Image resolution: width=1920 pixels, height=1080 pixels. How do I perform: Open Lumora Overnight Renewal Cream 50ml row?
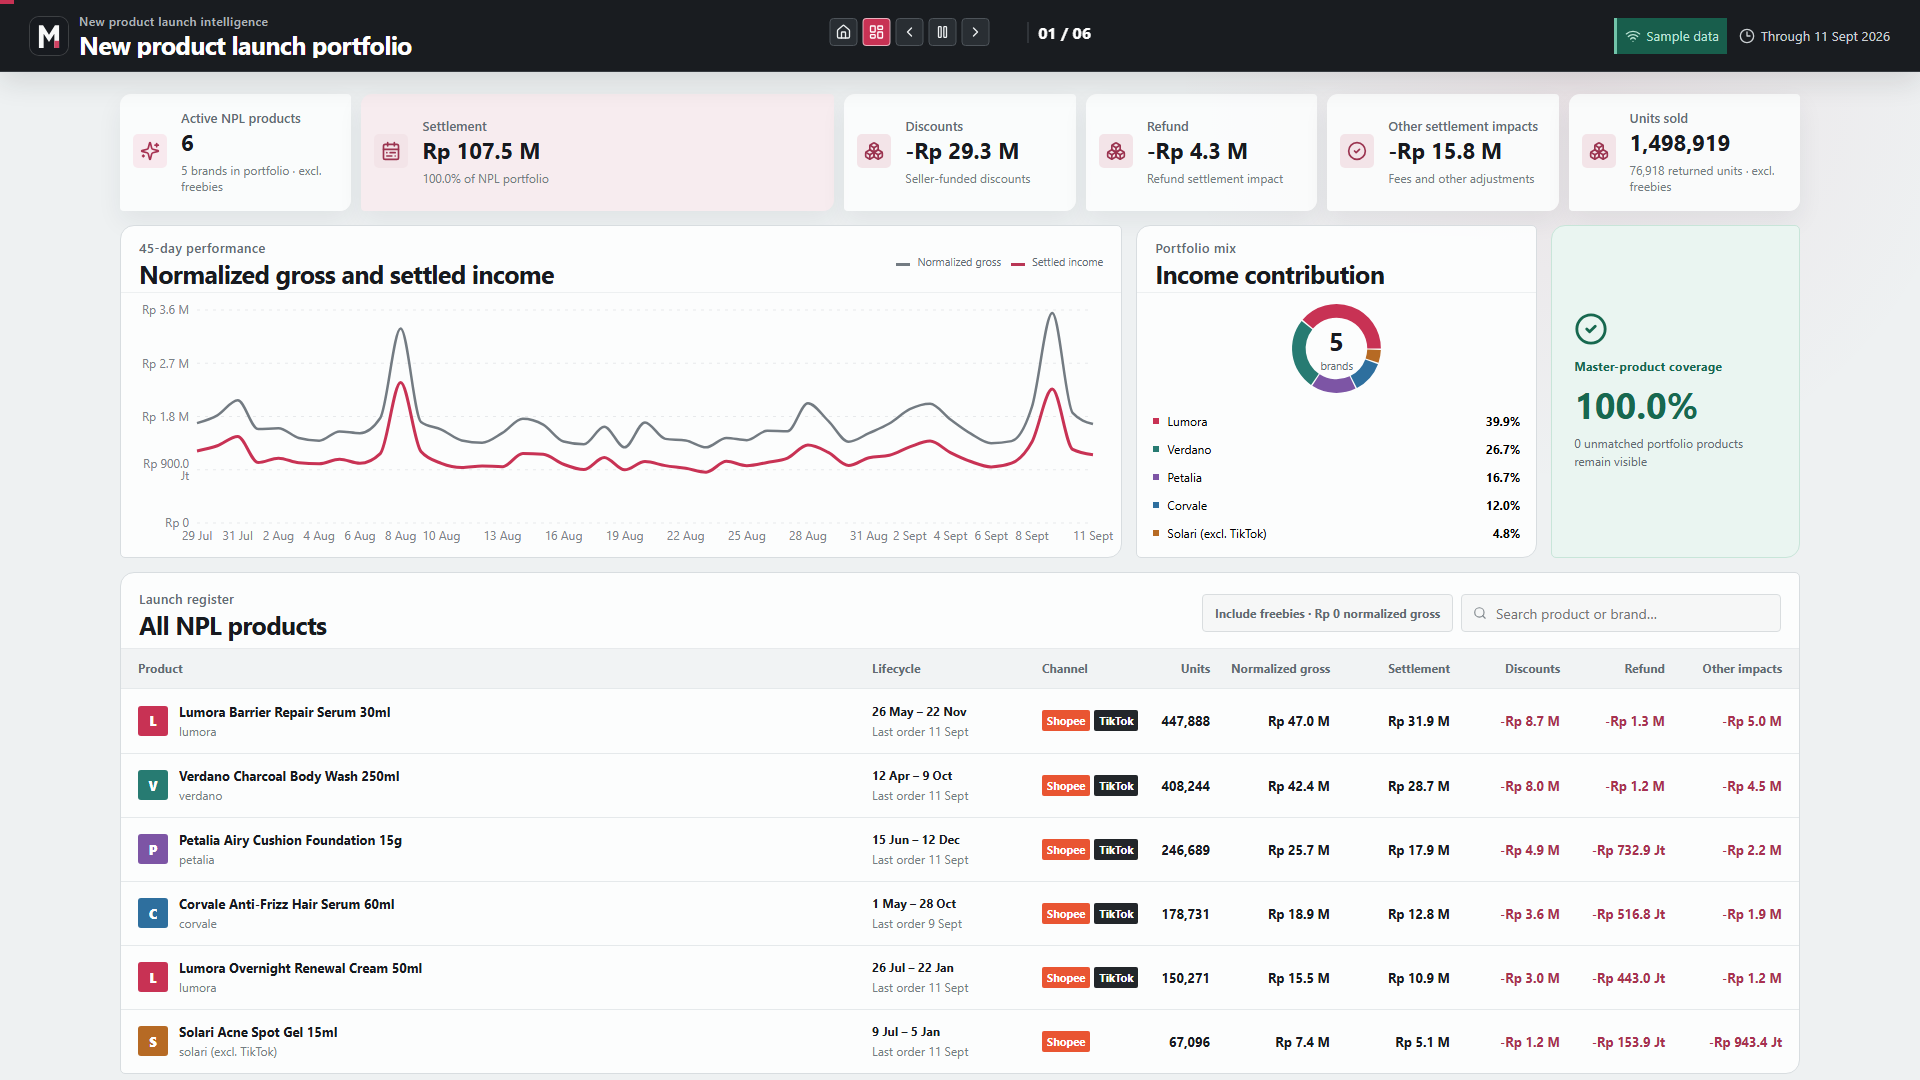960,978
